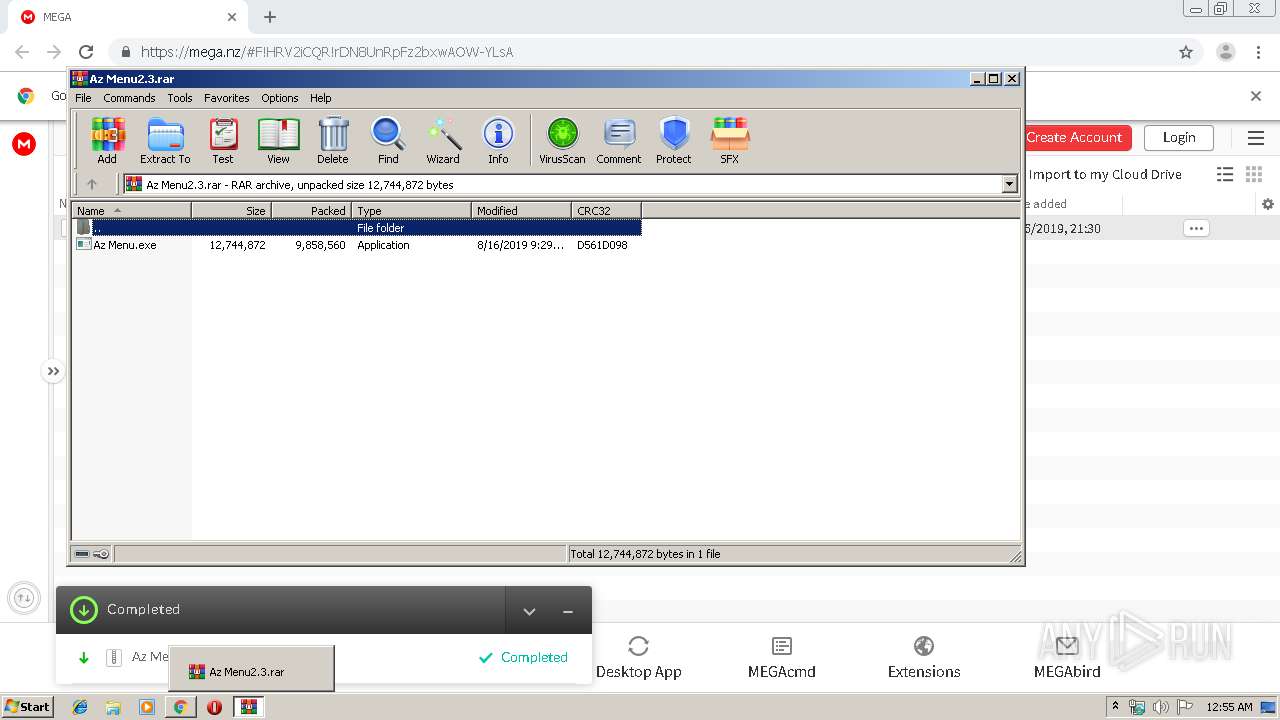Open the Options menu
This screenshot has height=720, width=1280.
[280, 98]
